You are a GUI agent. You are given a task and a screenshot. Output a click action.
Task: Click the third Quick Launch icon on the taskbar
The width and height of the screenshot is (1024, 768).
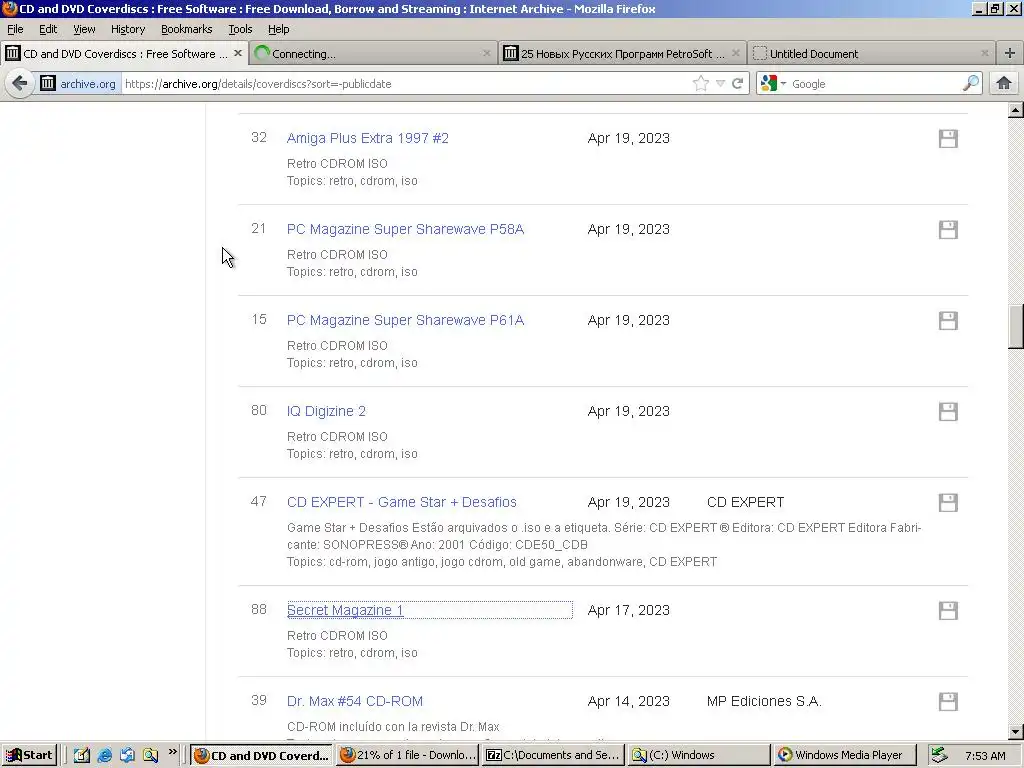coord(127,756)
